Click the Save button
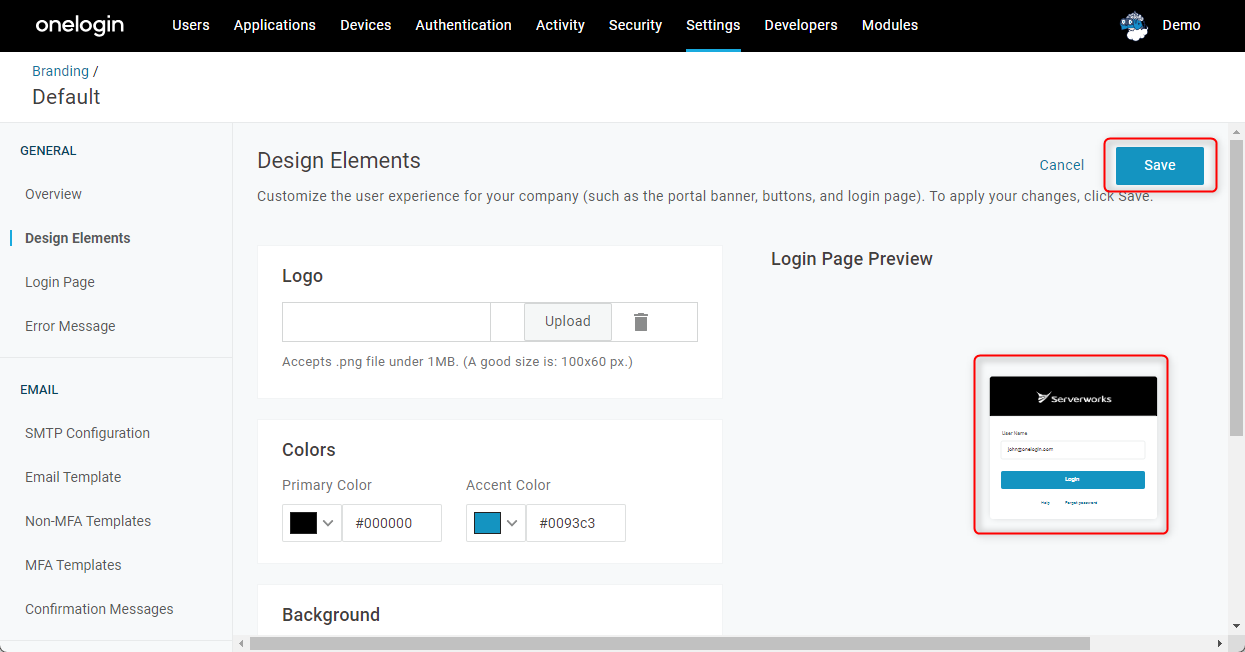Screen dimensions: 1245x652 tap(1160, 165)
